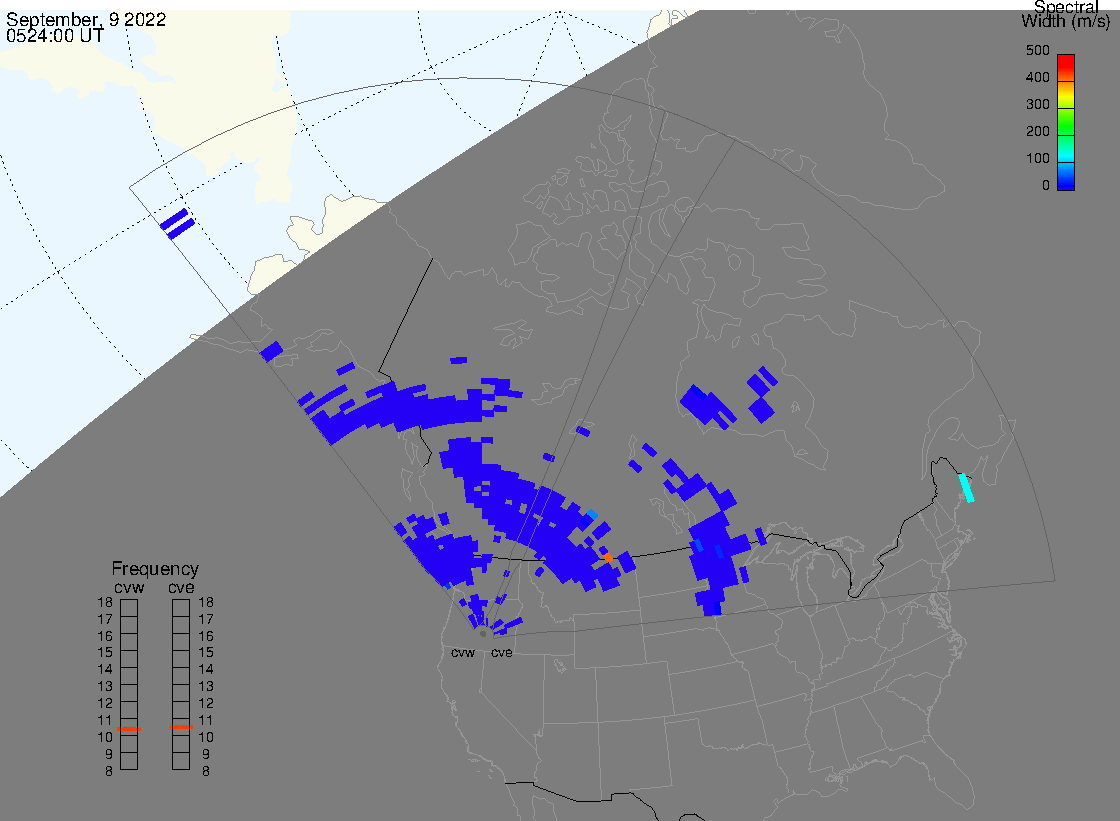Click the 15 label right of cve bar
The width and height of the screenshot is (1120, 821).
tap(206, 652)
